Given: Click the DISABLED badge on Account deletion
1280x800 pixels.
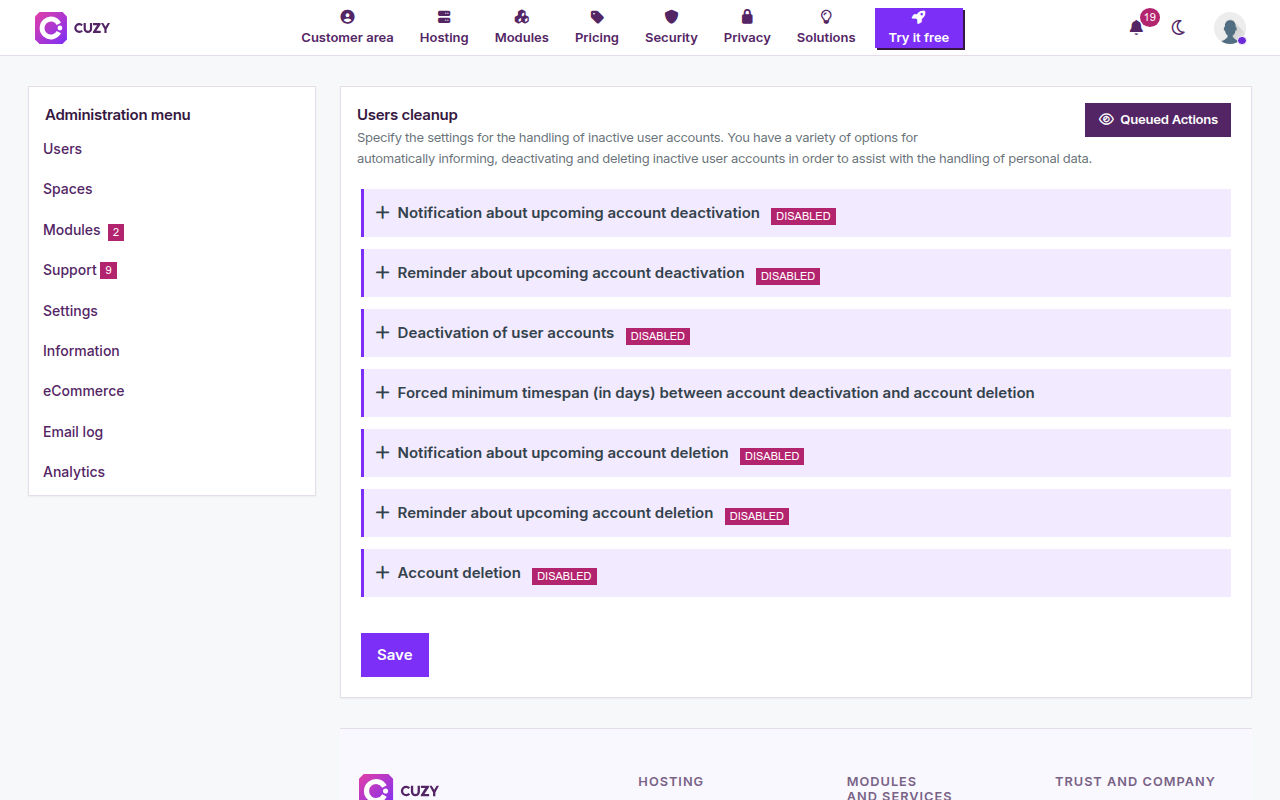Looking at the screenshot, I should (564, 576).
